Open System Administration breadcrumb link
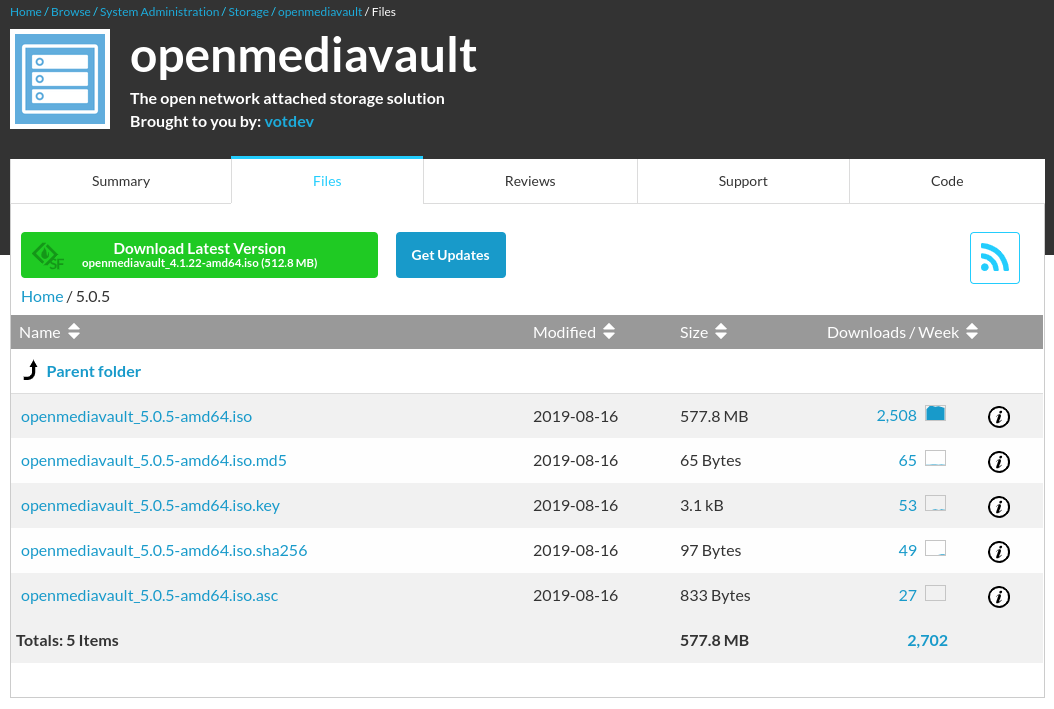Viewport: 1054px width, 709px height. tap(159, 12)
